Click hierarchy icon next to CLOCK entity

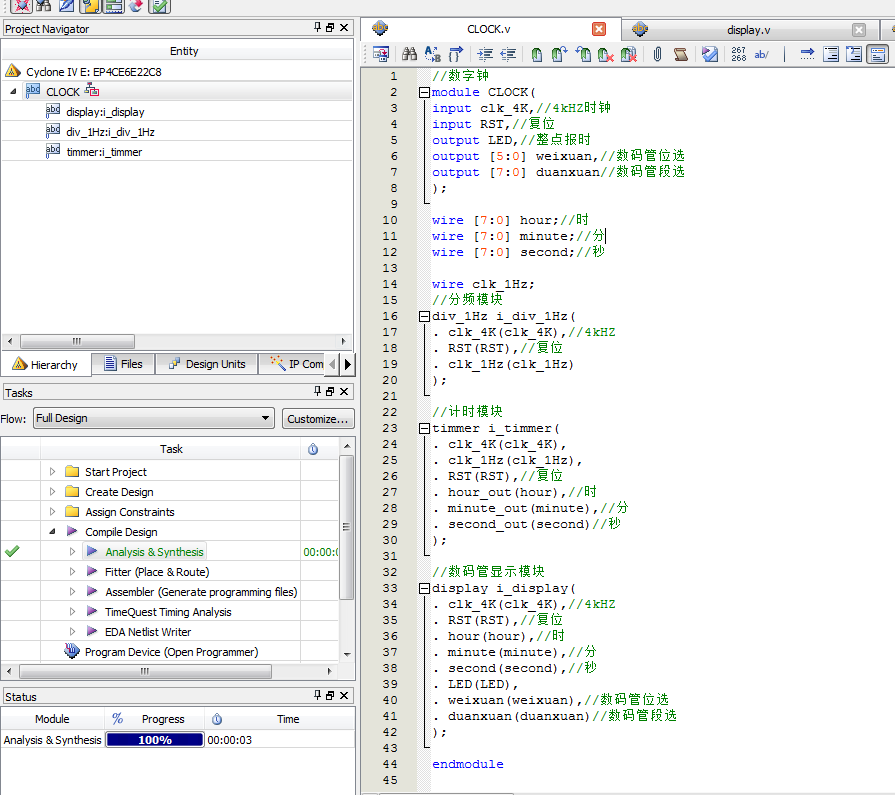[92, 90]
